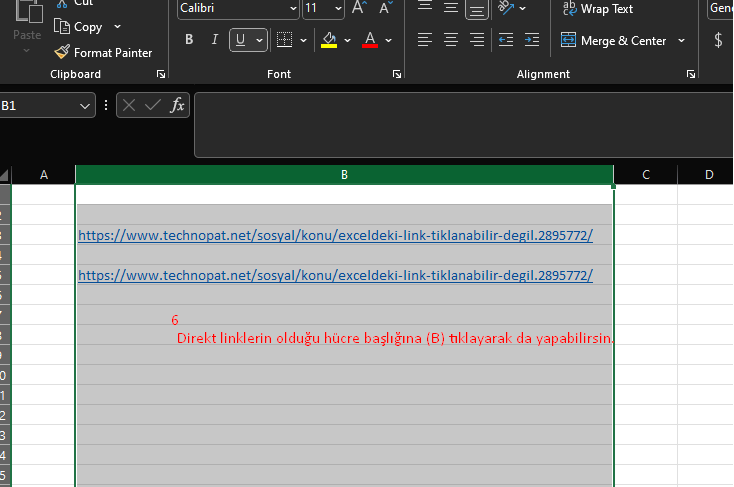Expand the Paste options arrow

point(27,50)
